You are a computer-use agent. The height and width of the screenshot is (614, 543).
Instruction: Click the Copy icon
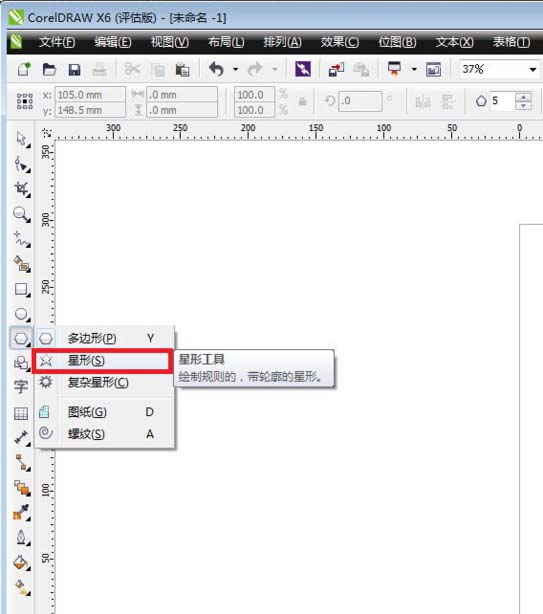tap(158, 70)
